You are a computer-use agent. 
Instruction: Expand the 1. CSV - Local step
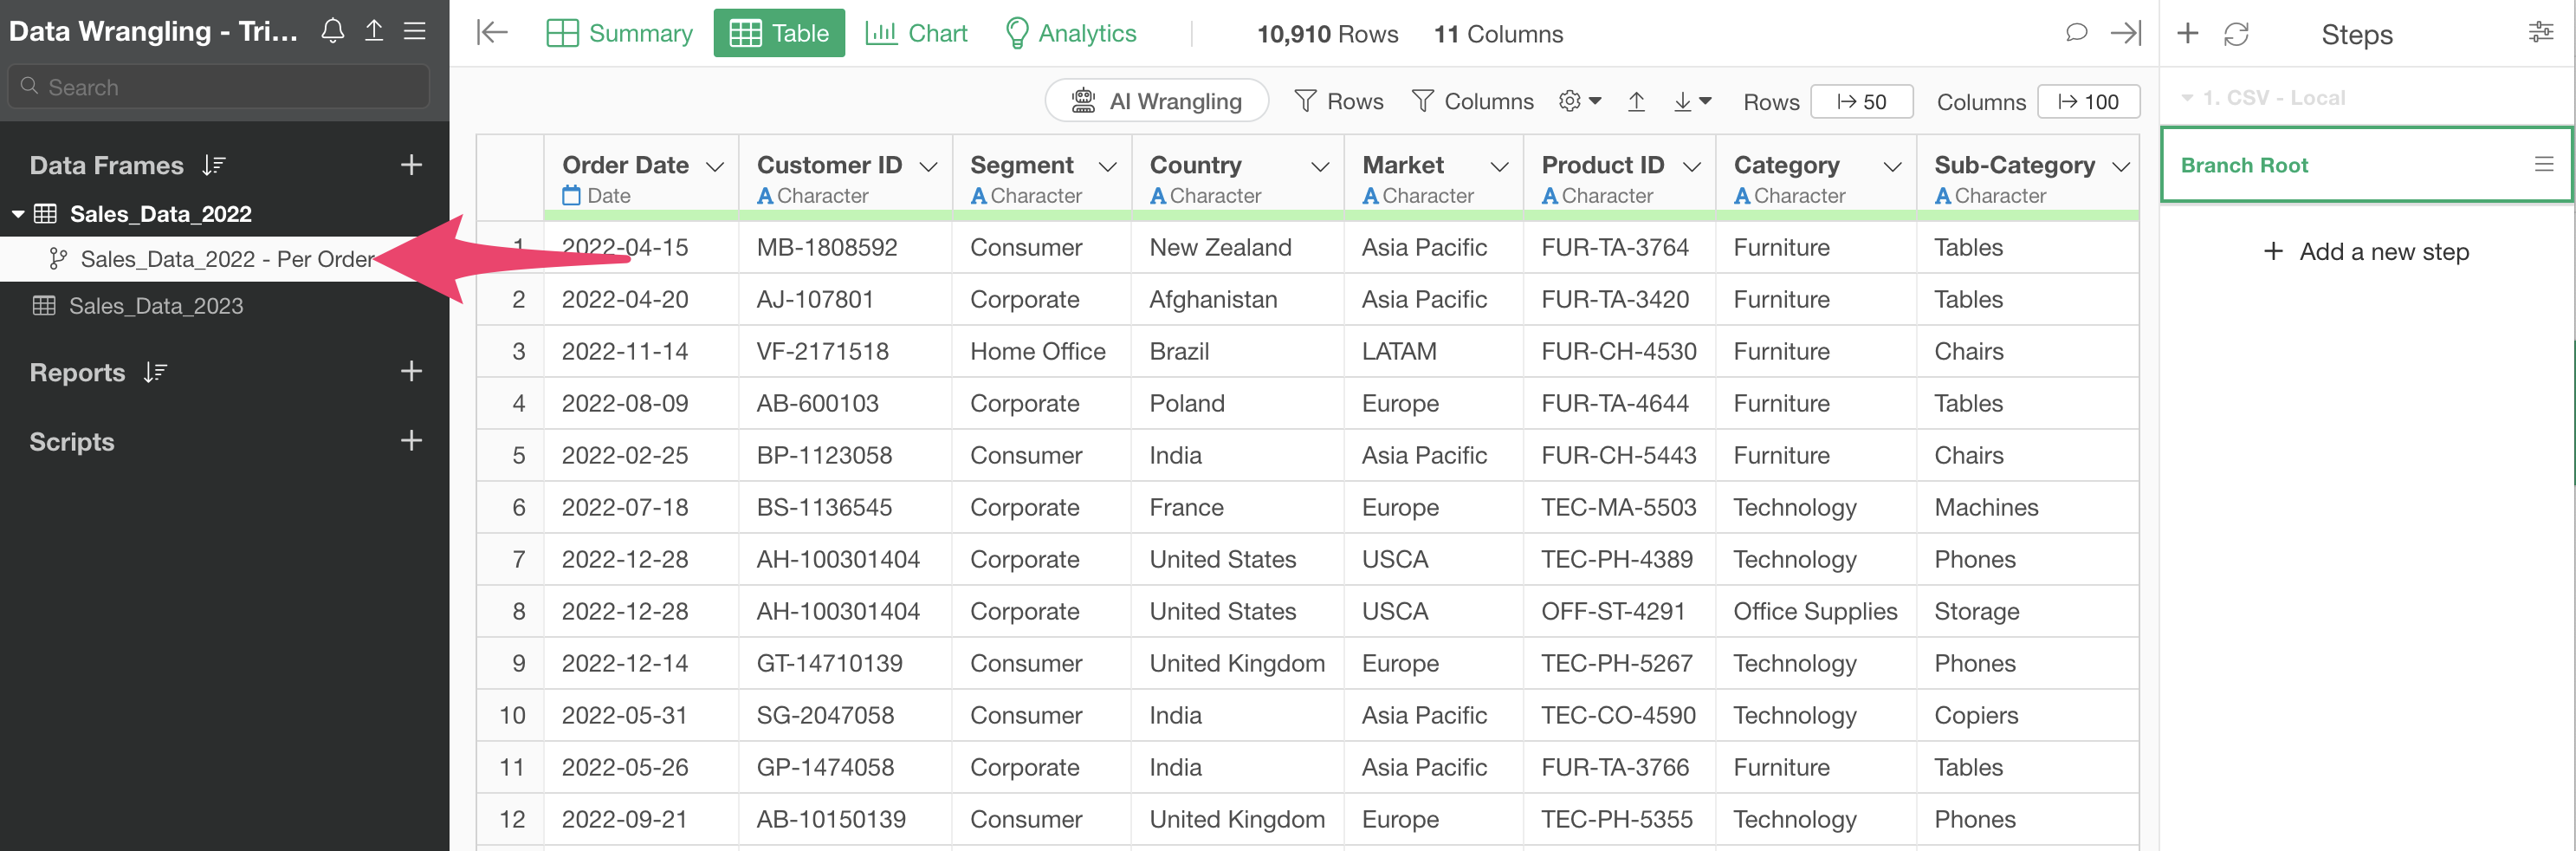tap(2187, 98)
